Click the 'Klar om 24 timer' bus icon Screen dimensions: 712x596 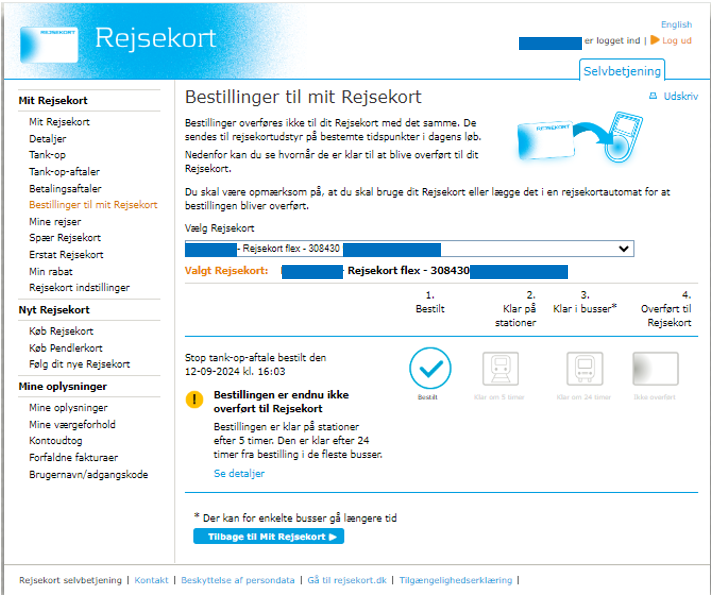(x=585, y=369)
